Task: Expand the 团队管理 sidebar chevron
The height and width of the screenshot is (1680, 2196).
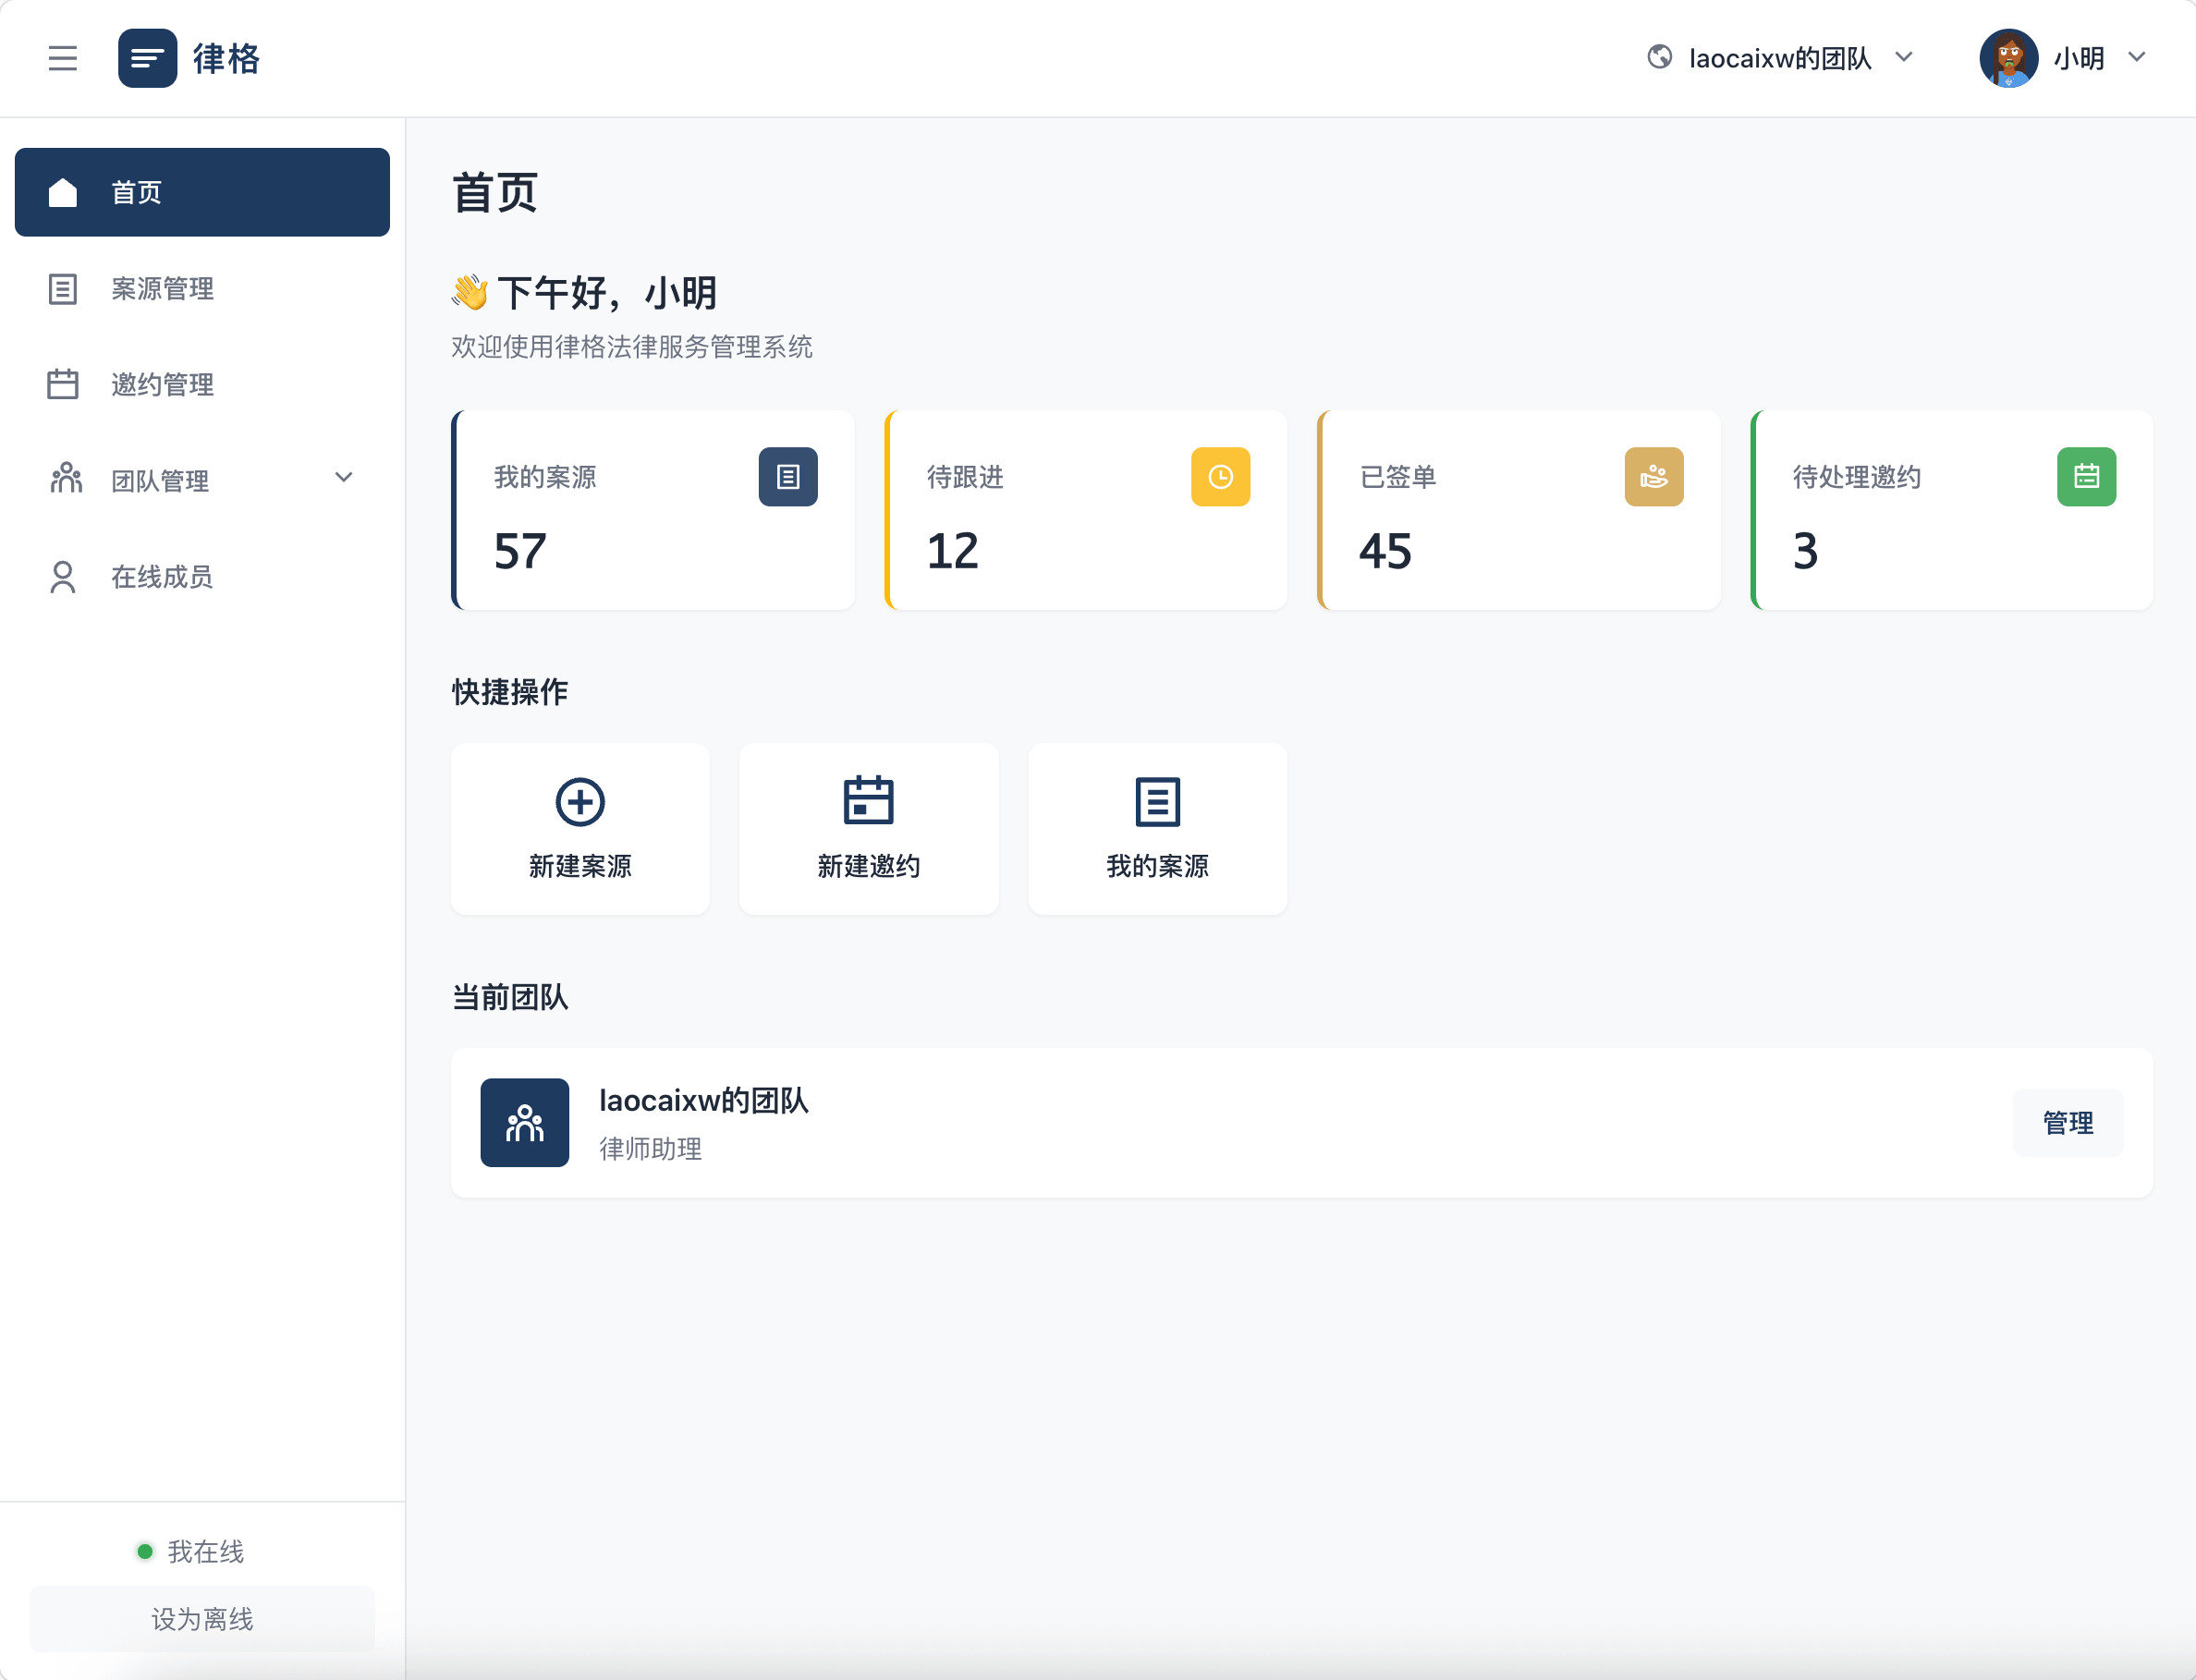Action: click(x=343, y=478)
